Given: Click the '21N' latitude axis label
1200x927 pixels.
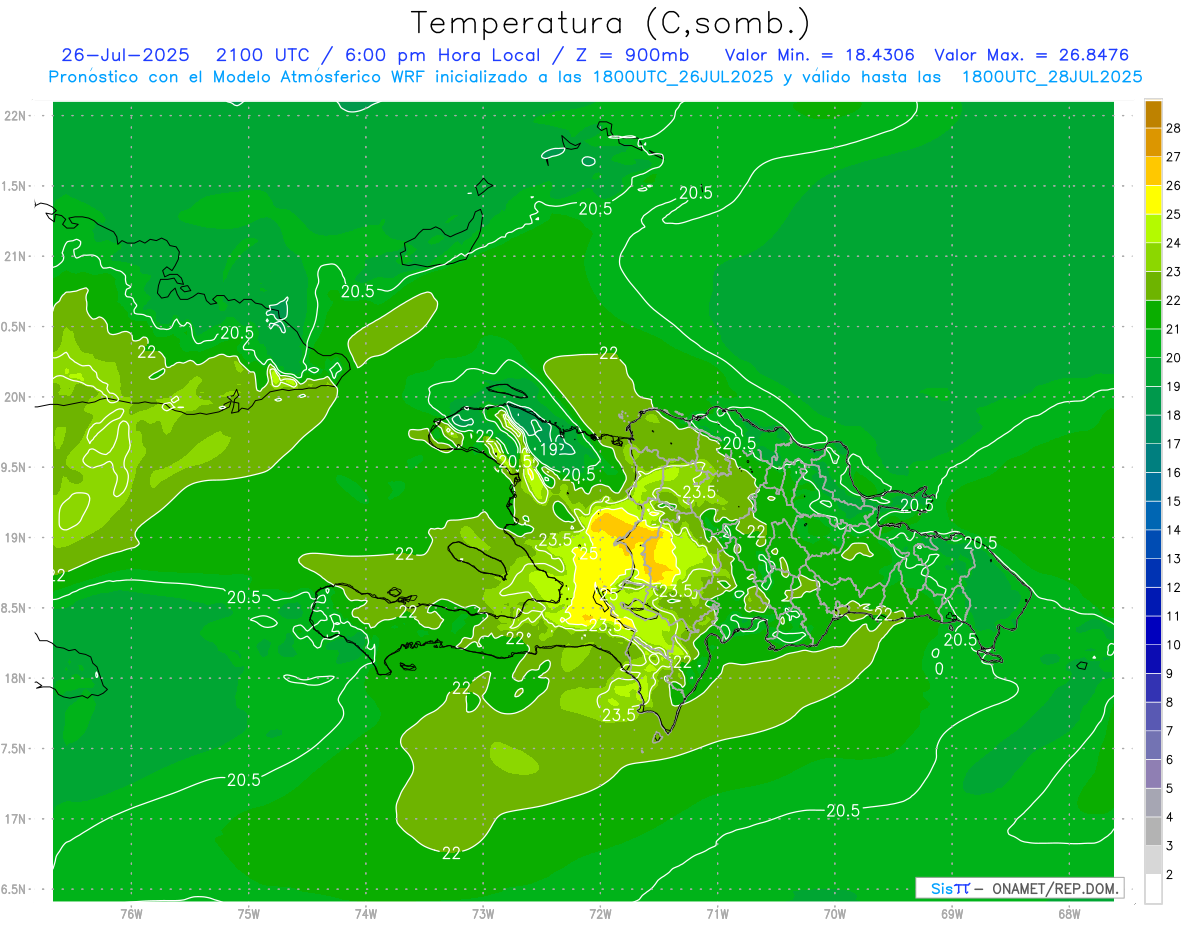Looking at the screenshot, I should coord(15,256).
